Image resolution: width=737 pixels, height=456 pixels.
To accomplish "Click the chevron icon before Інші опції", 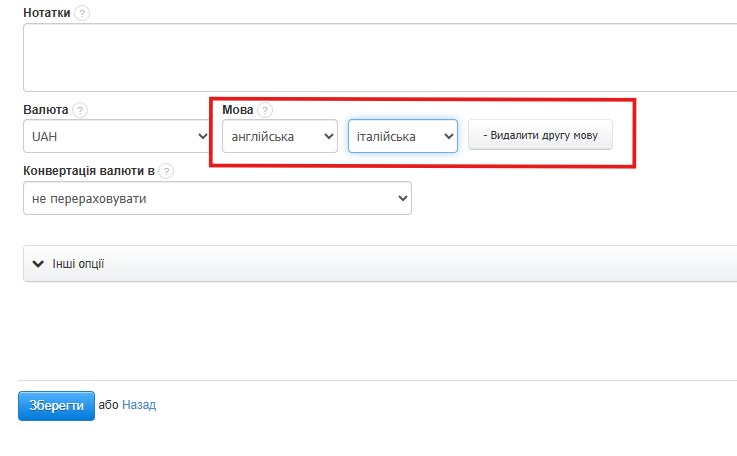I will click(38, 264).
